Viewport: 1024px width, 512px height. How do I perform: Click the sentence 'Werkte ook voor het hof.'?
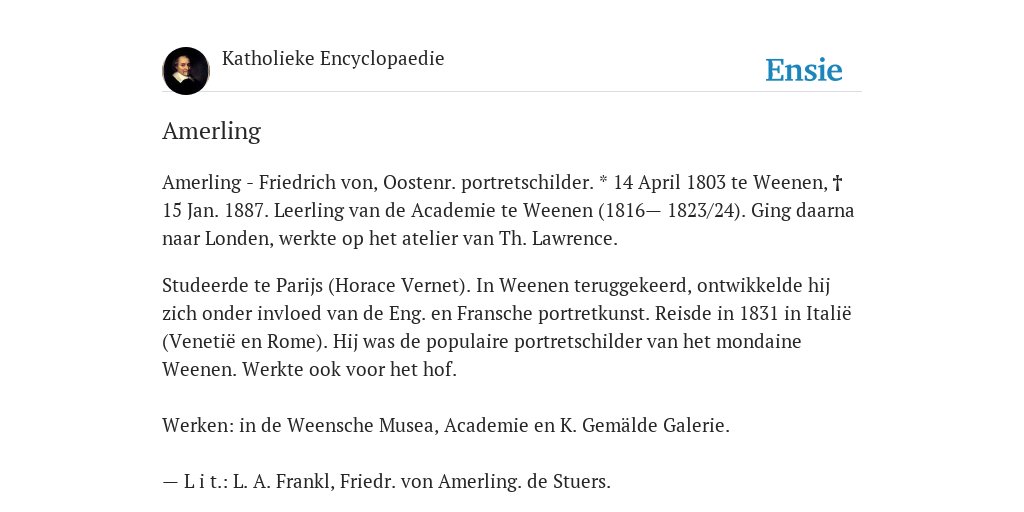click(x=349, y=370)
